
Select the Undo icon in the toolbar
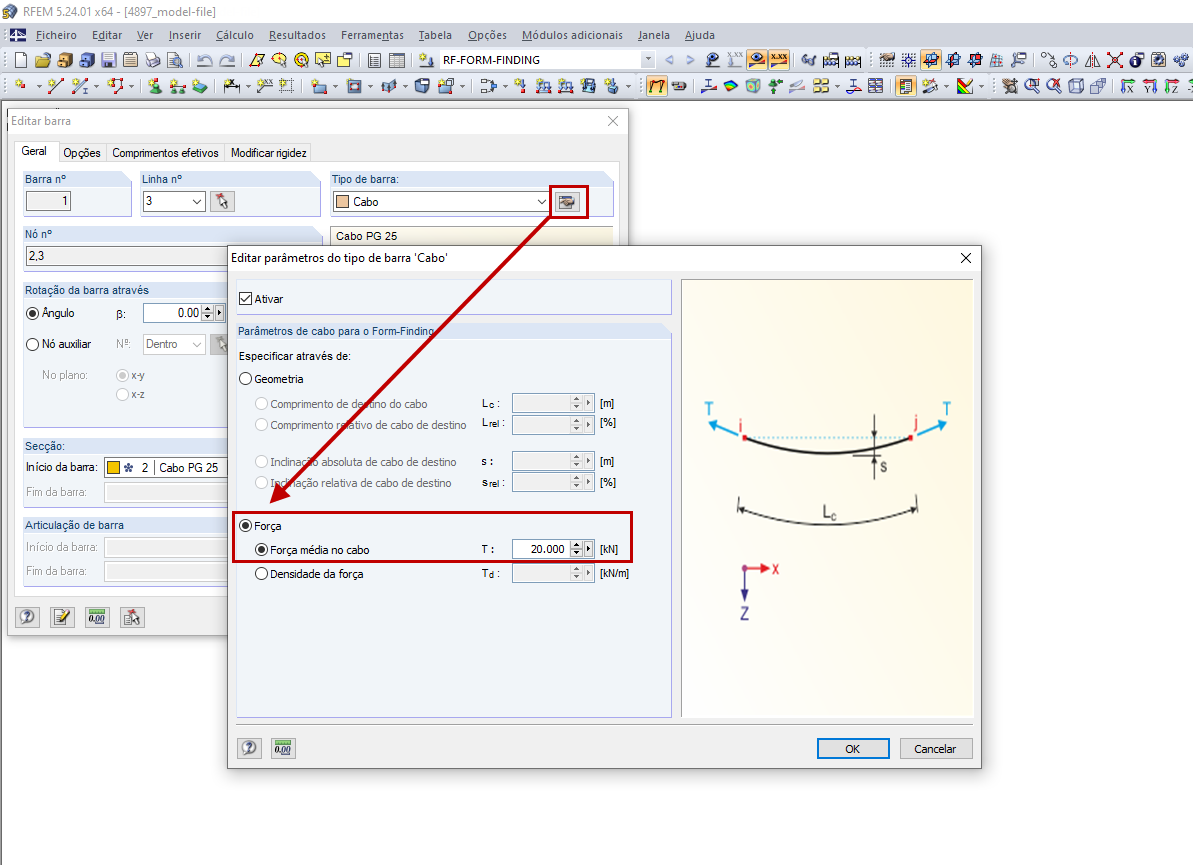coord(205,59)
